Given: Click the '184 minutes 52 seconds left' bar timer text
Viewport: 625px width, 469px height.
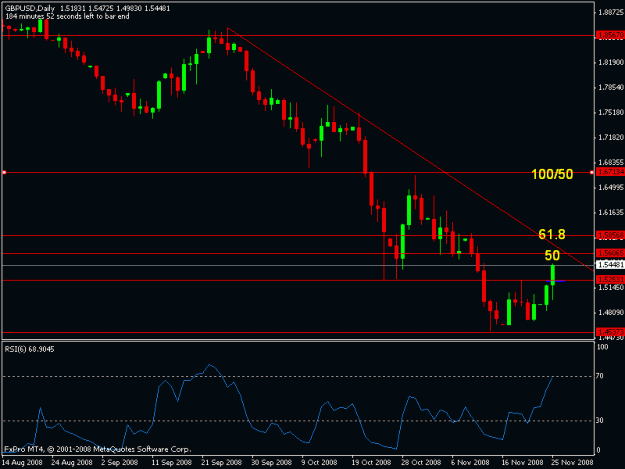Looking at the screenshot, I should (67, 17).
